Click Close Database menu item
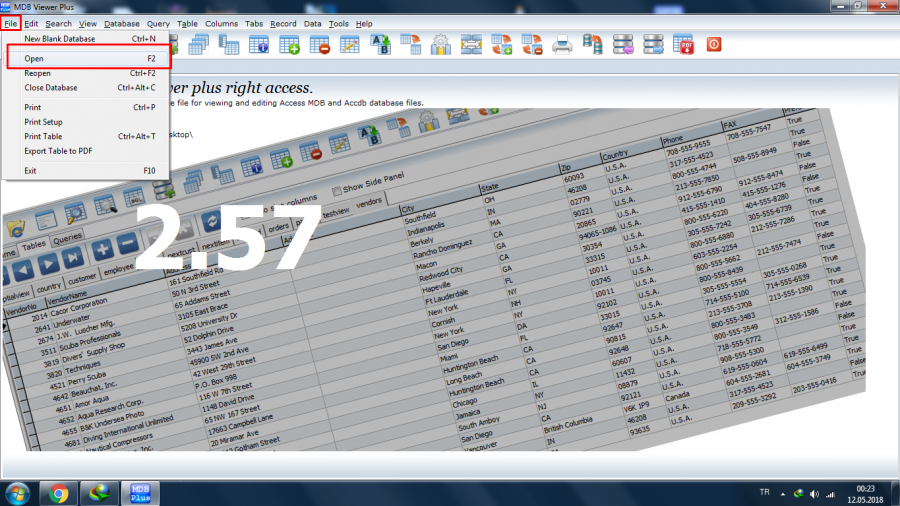 (51, 87)
